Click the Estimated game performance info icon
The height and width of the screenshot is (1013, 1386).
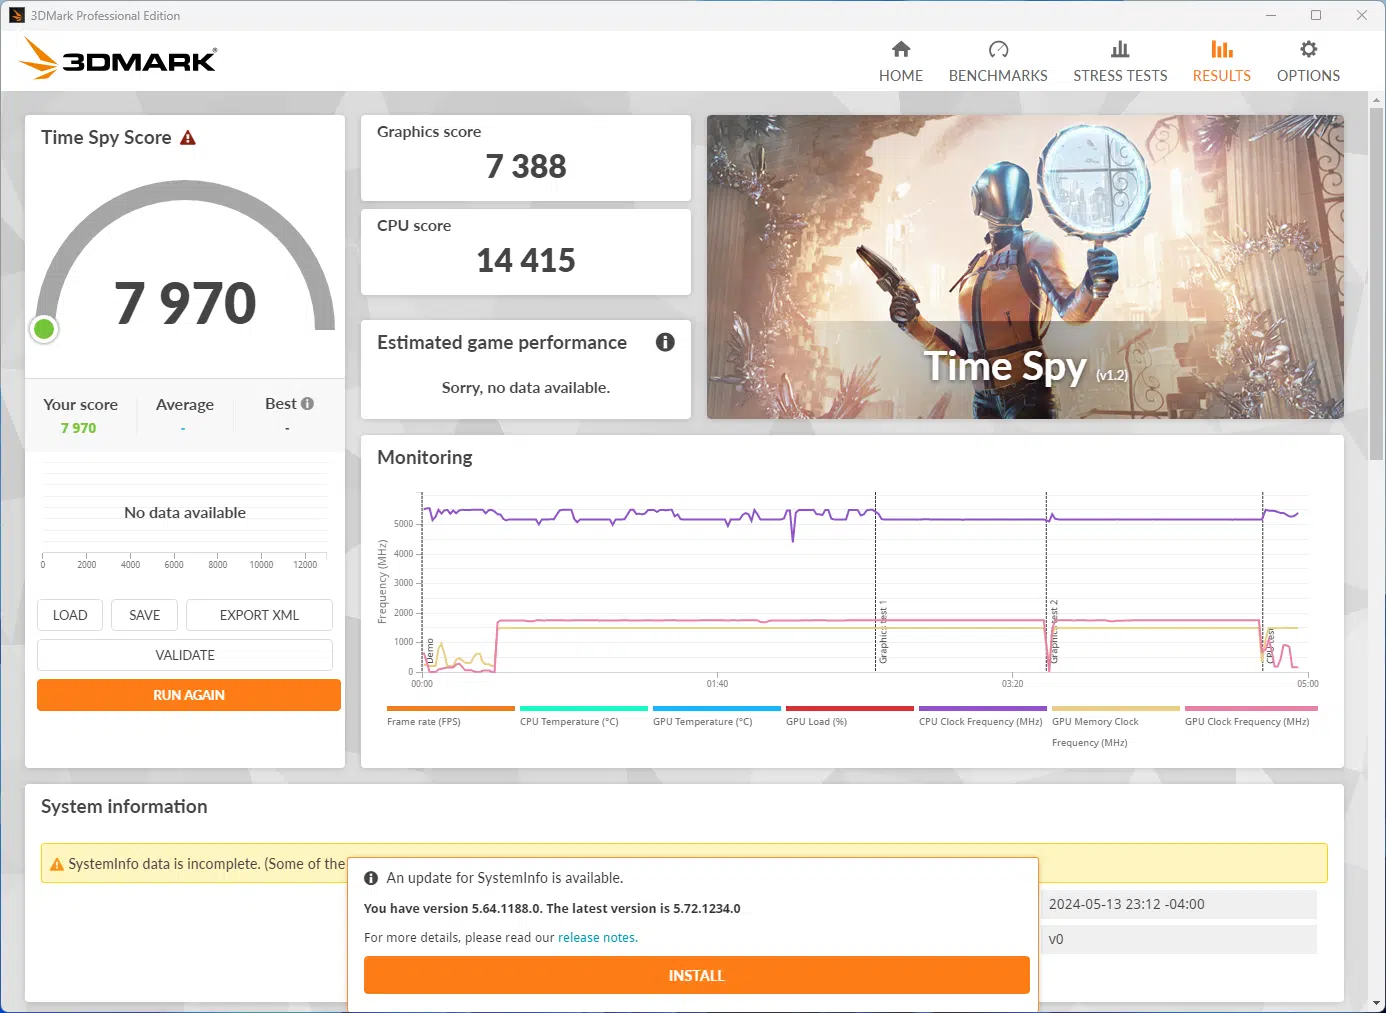tap(665, 342)
